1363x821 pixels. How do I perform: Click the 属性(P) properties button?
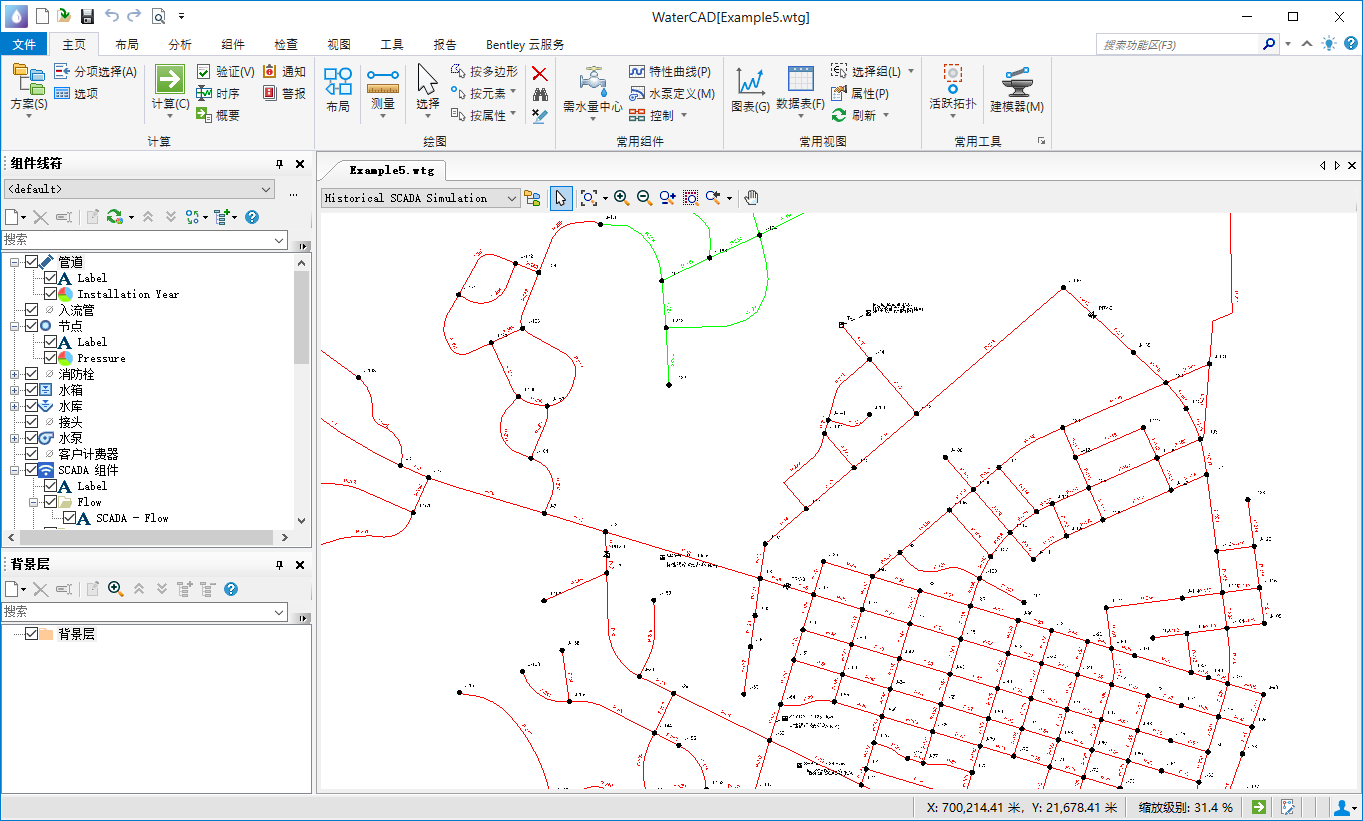[x=860, y=94]
